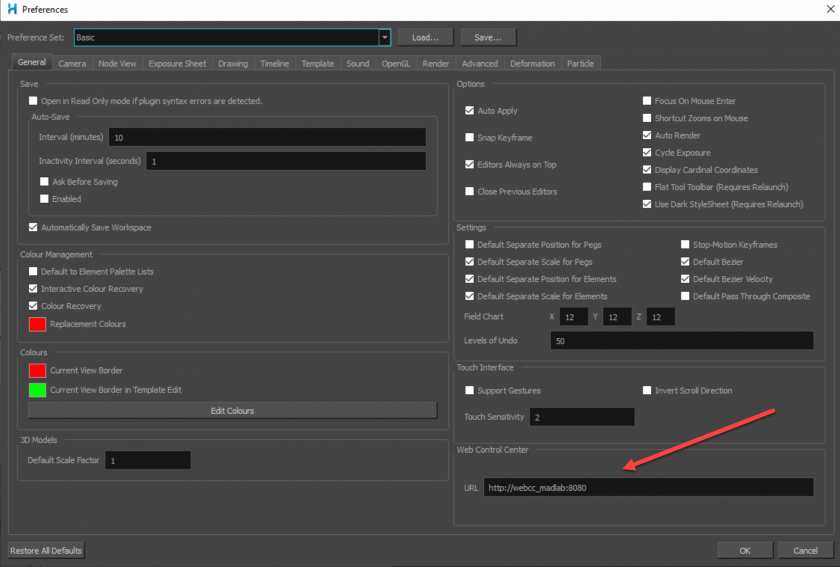Check Invert Scroll Direction
The width and height of the screenshot is (840, 567).
pyautogui.click(x=647, y=390)
